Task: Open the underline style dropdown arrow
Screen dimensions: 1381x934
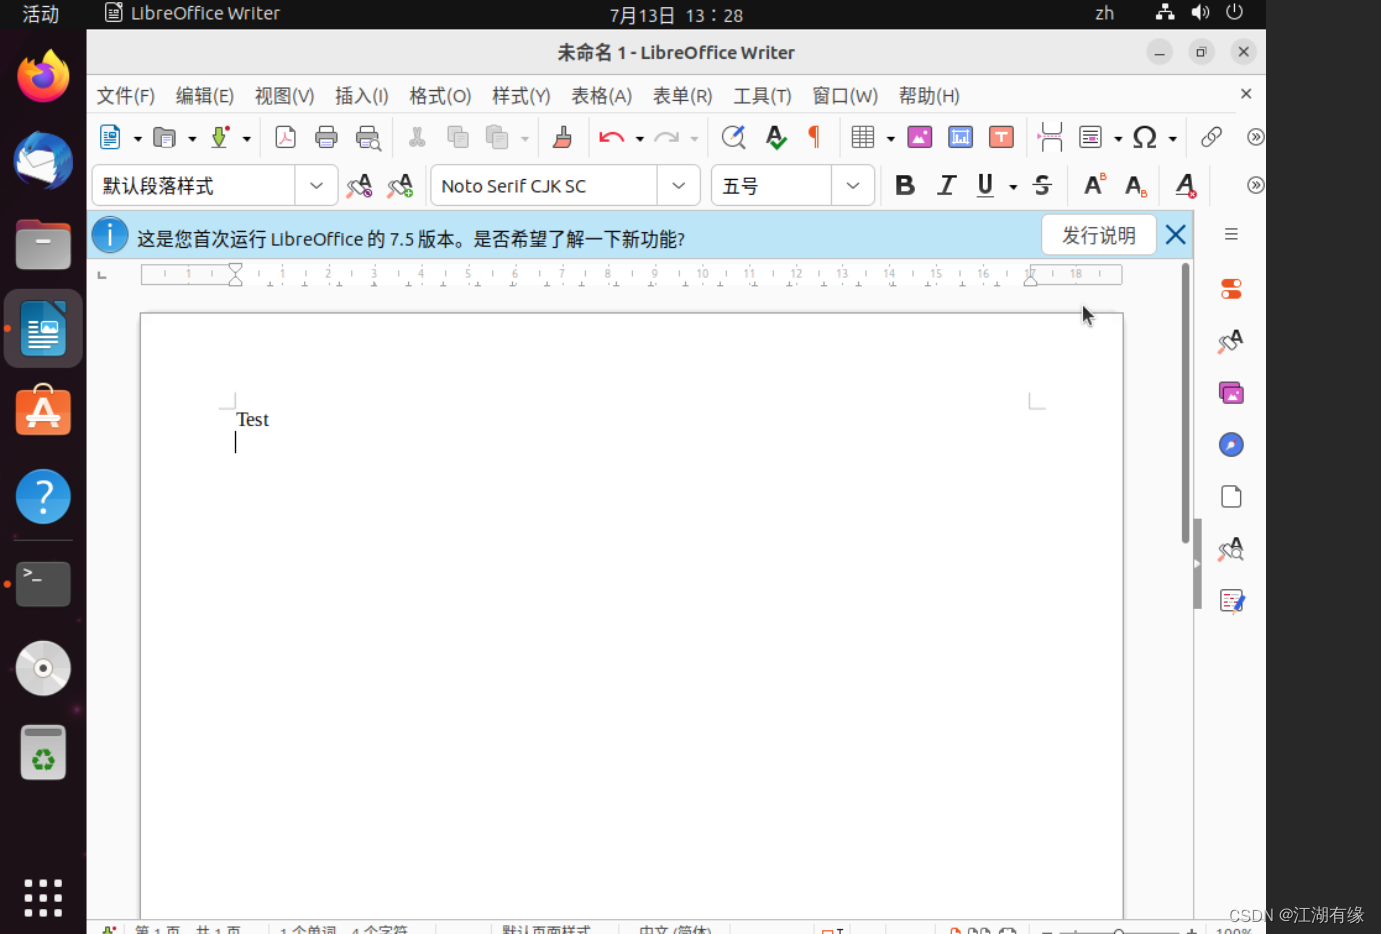Action: tap(1013, 187)
